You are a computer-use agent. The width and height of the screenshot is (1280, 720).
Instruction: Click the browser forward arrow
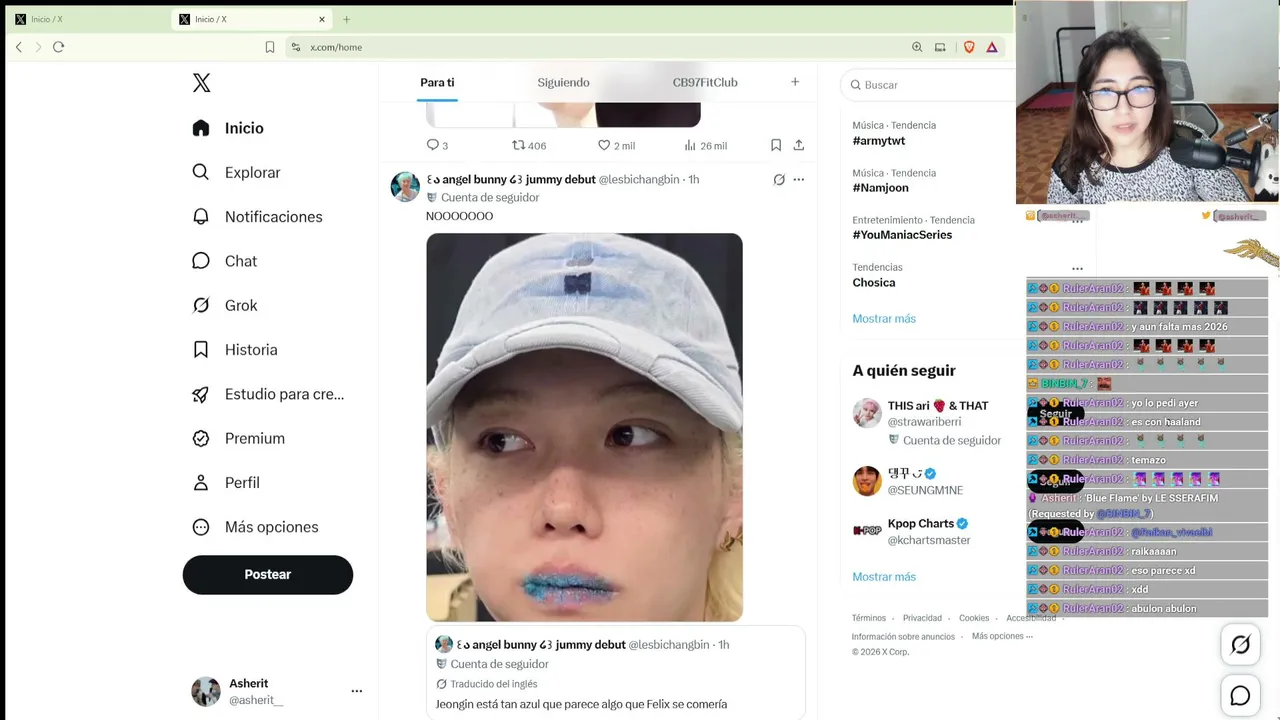[x=38, y=47]
